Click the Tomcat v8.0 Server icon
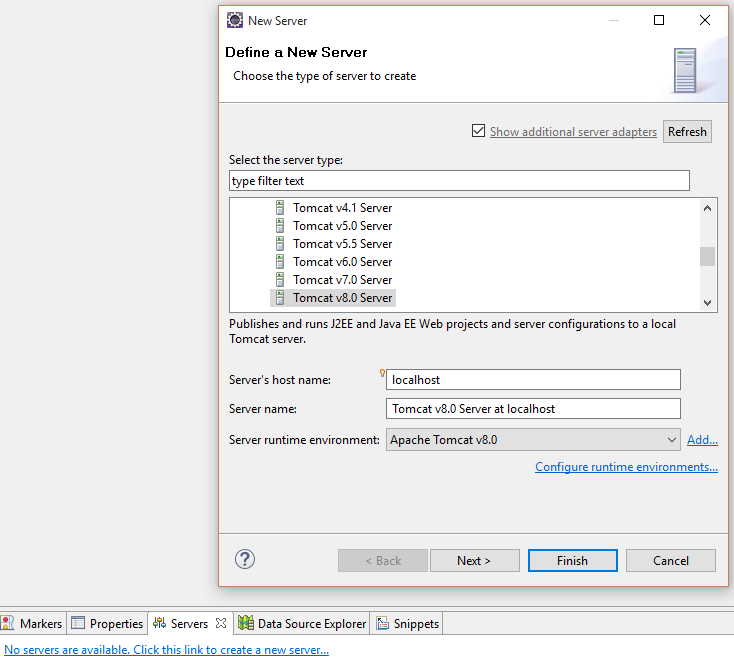This screenshot has width=734, height=667. click(280, 298)
